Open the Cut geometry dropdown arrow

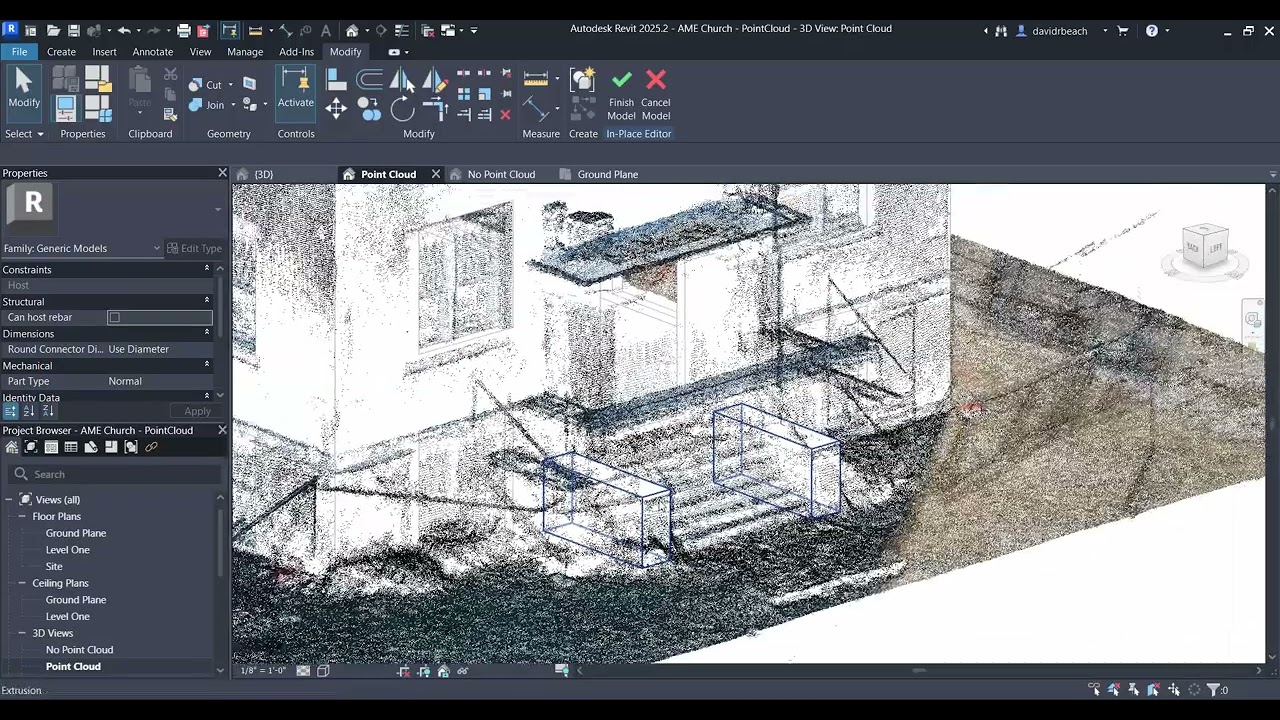pyautogui.click(x=230, y=85)
